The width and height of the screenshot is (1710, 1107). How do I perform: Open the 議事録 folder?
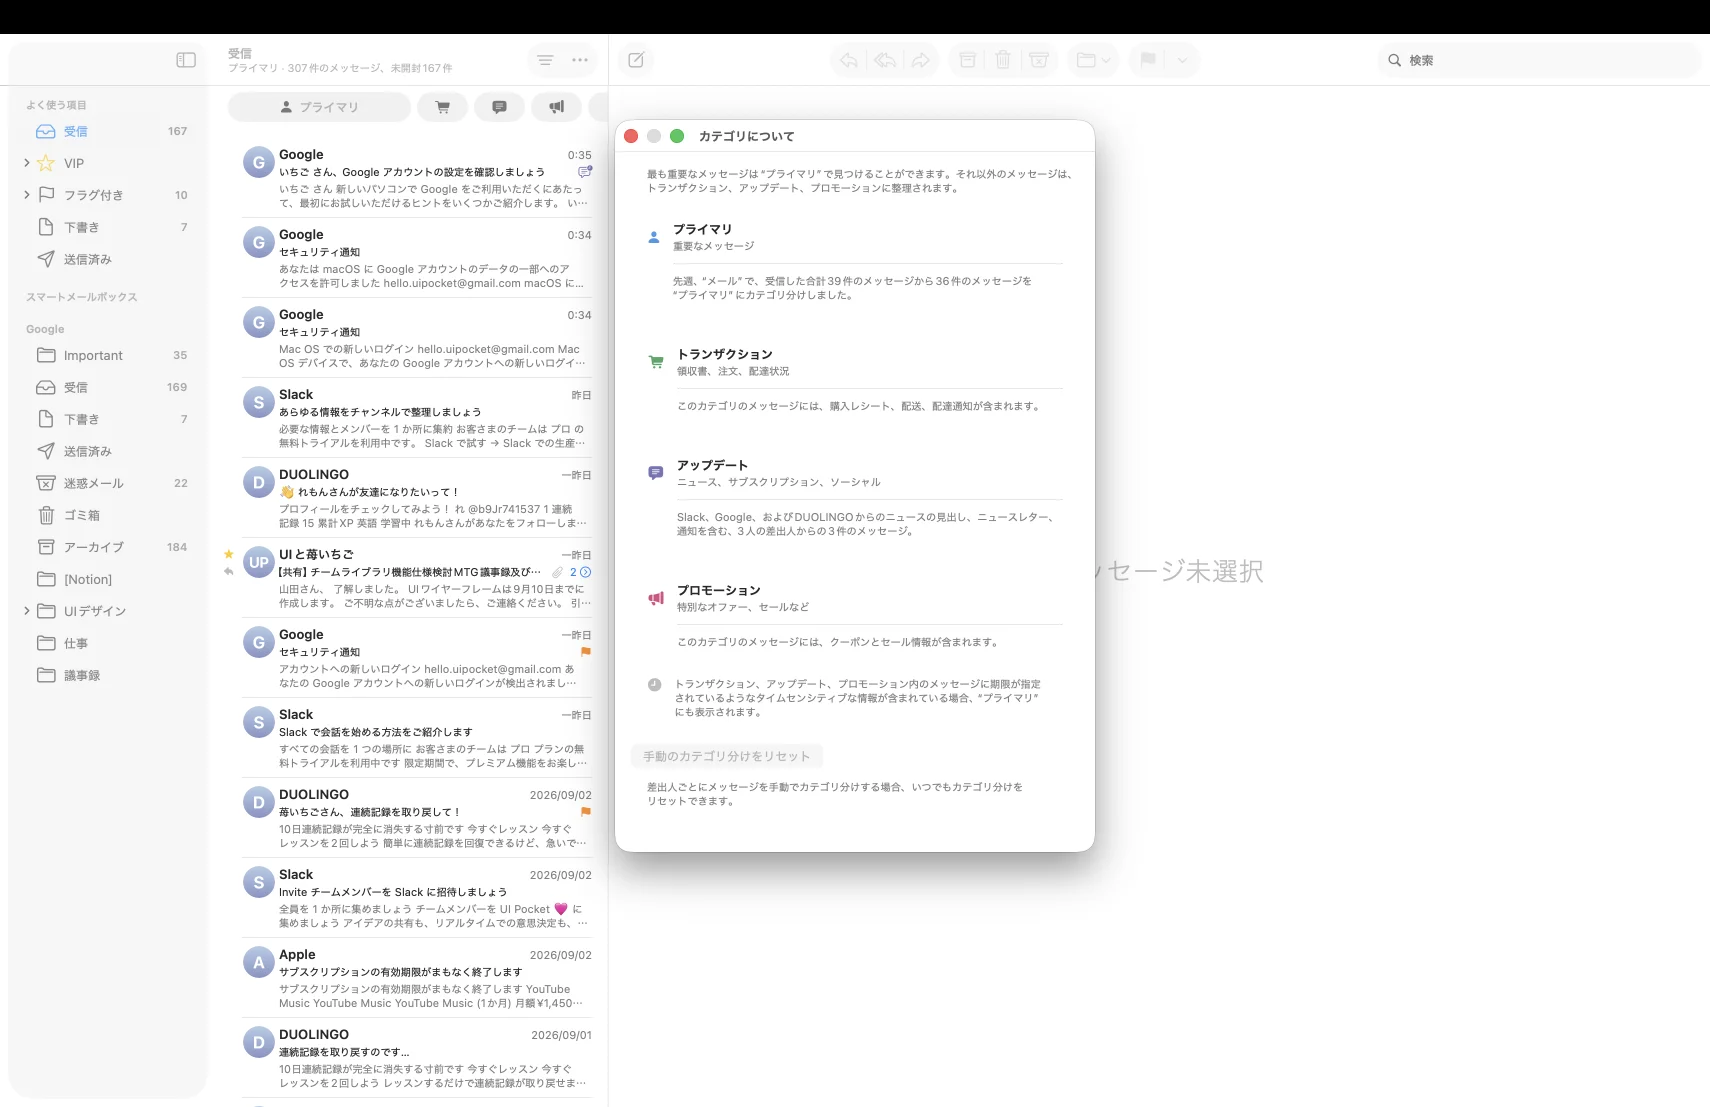point(108,675)
